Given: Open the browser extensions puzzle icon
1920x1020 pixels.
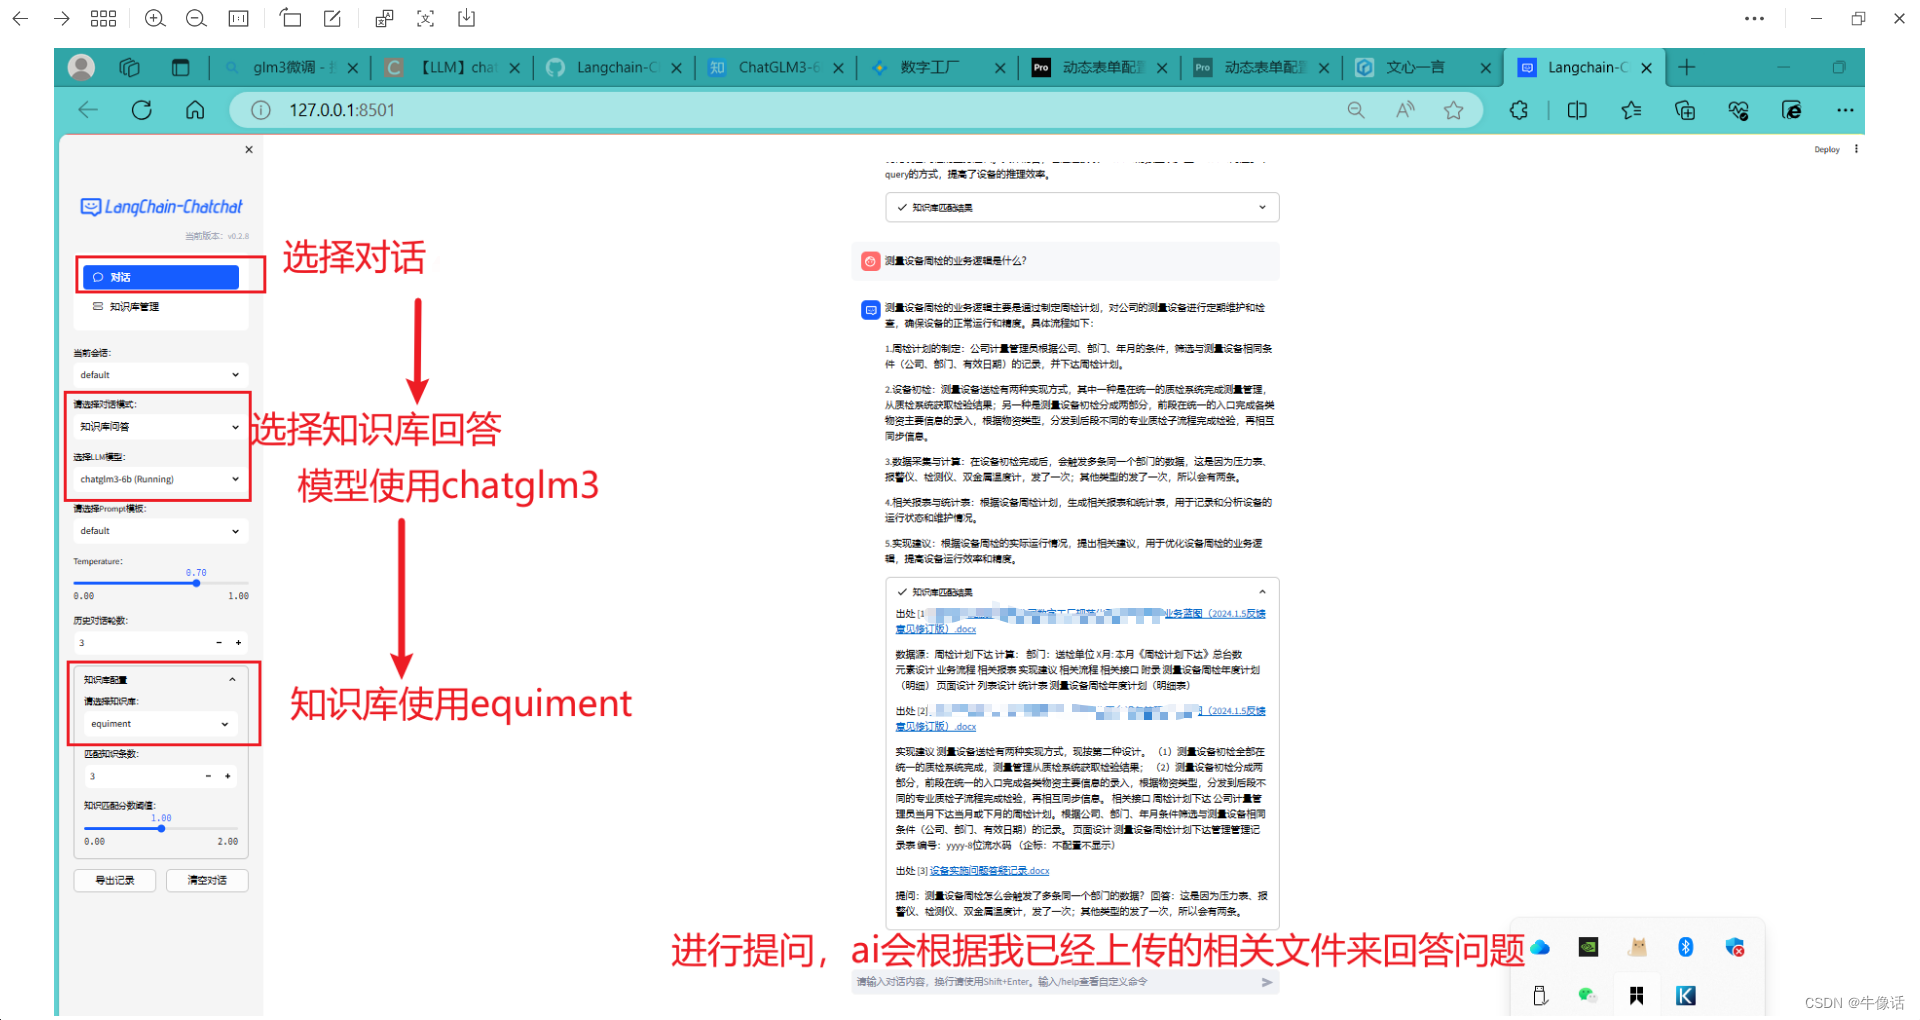Looking at the screenshot, I should 1519,110.
